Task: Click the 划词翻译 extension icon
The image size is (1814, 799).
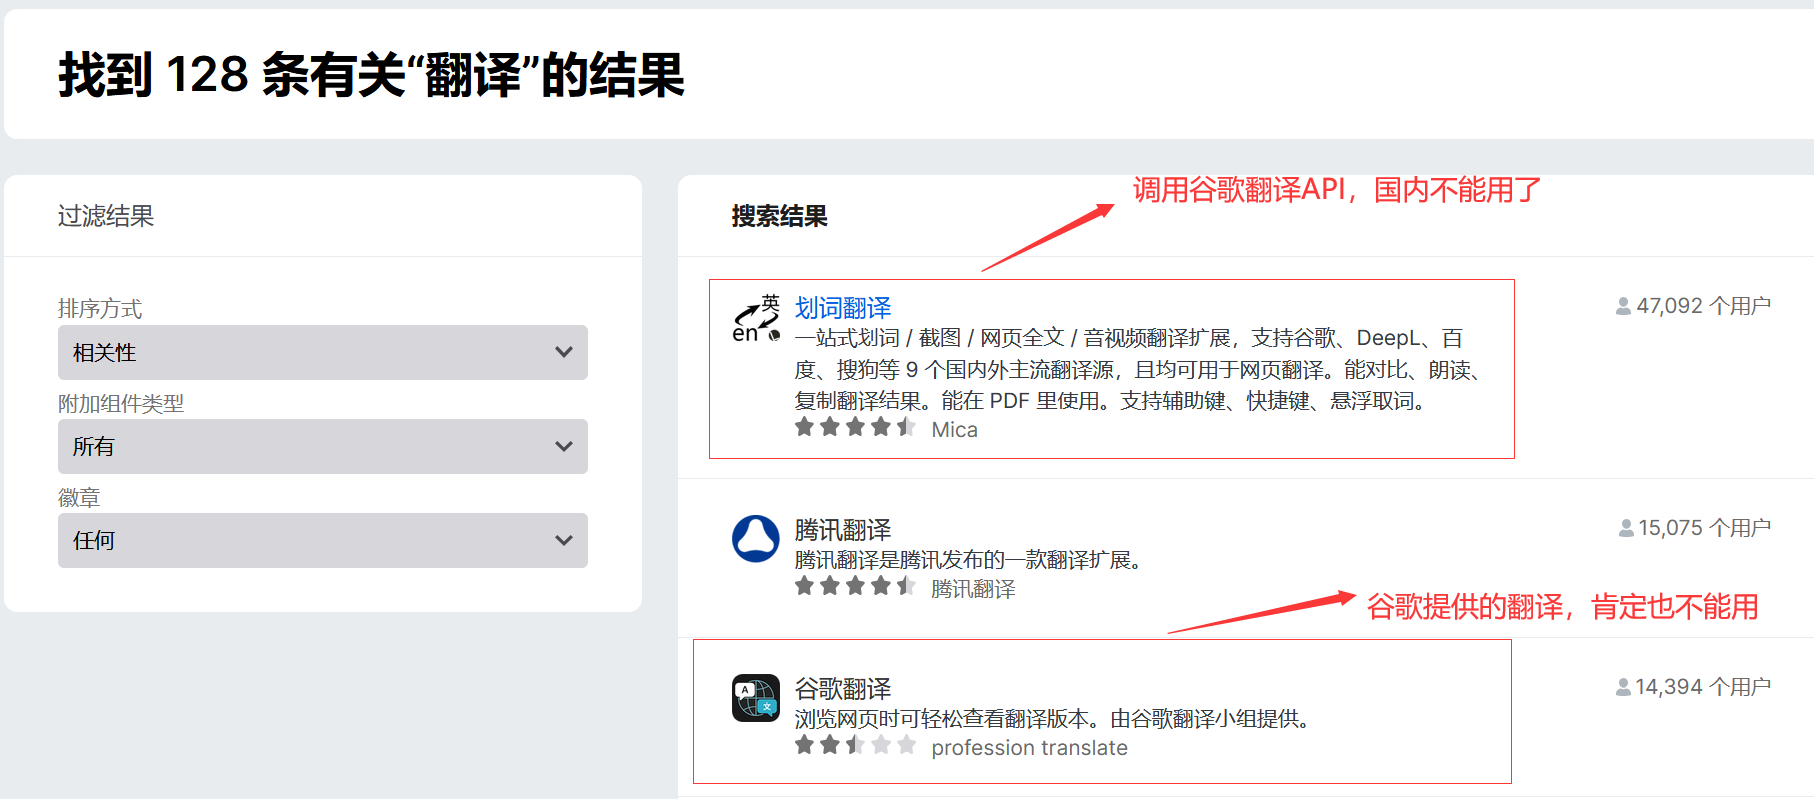Action: [756, 318]
